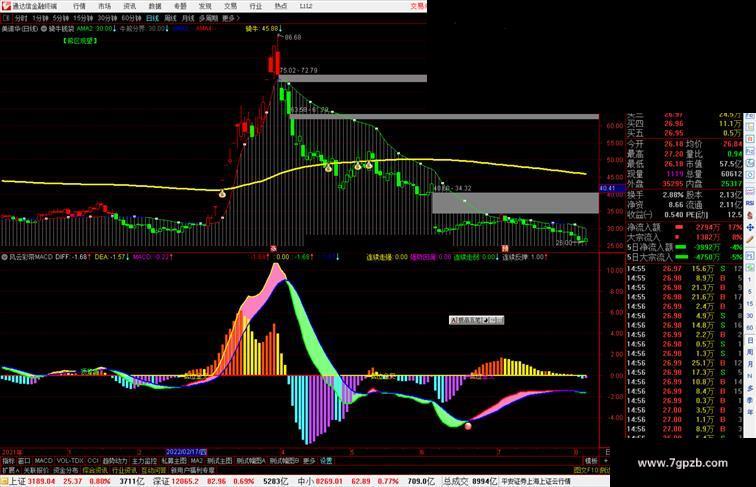756x487 pixels.
Task: Click the sidebar icon just above the '1' button
Action: 750,268
